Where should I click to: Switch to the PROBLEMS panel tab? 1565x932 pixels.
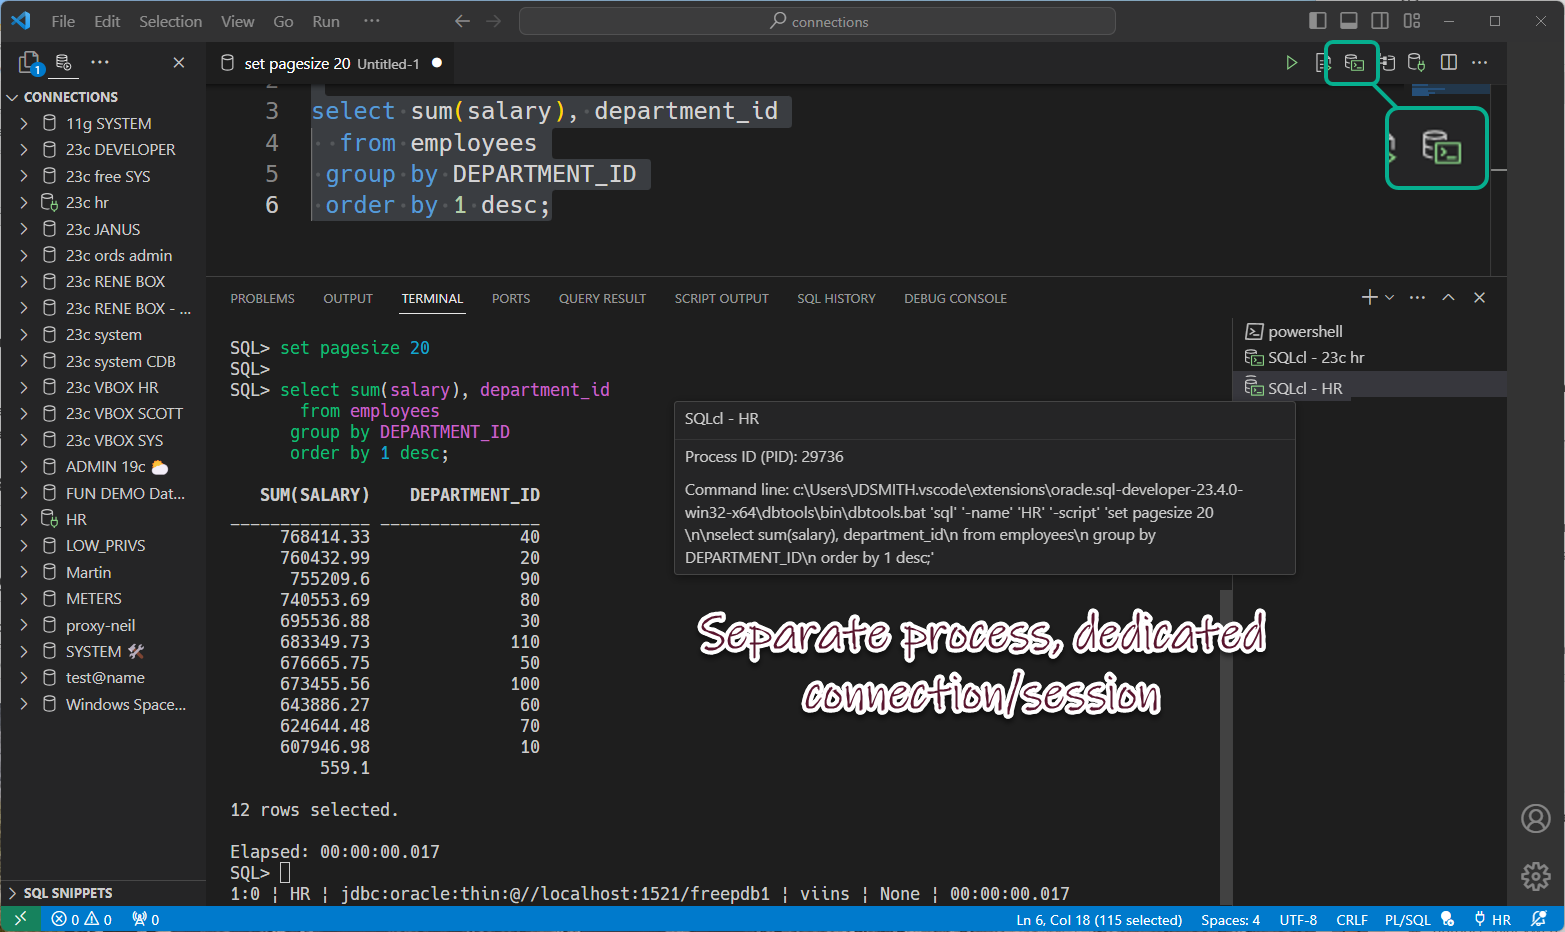click(x=262, y=298)
